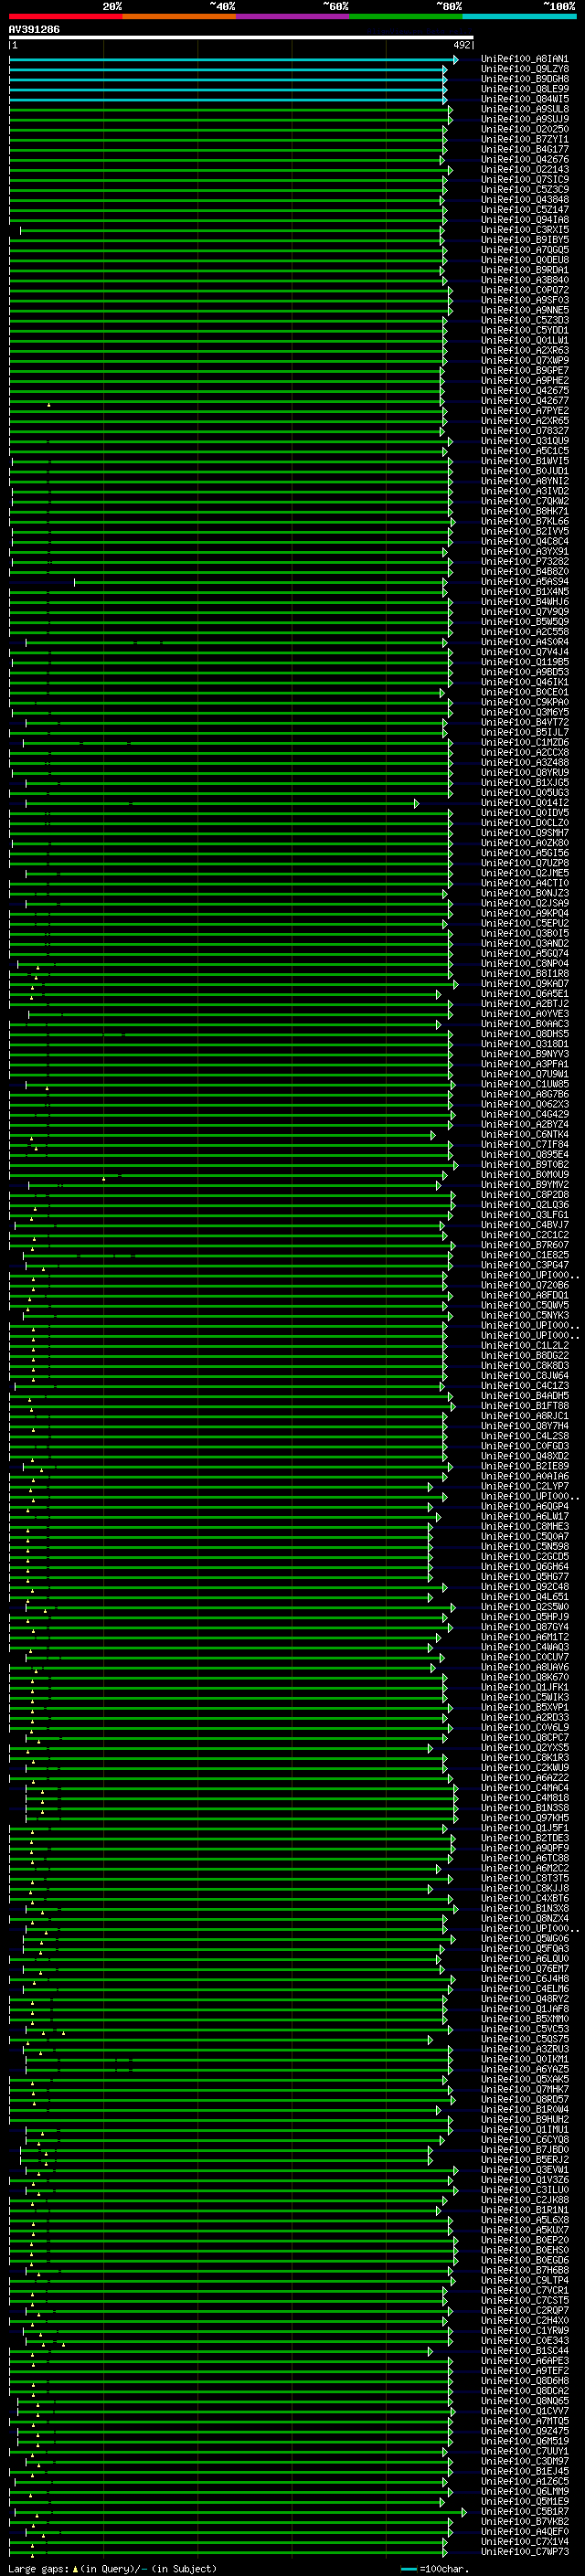This screenshot has height=2576, width=585.
Task: Select the UniRef100_A2XR63 label
Action: pos(525,350)
